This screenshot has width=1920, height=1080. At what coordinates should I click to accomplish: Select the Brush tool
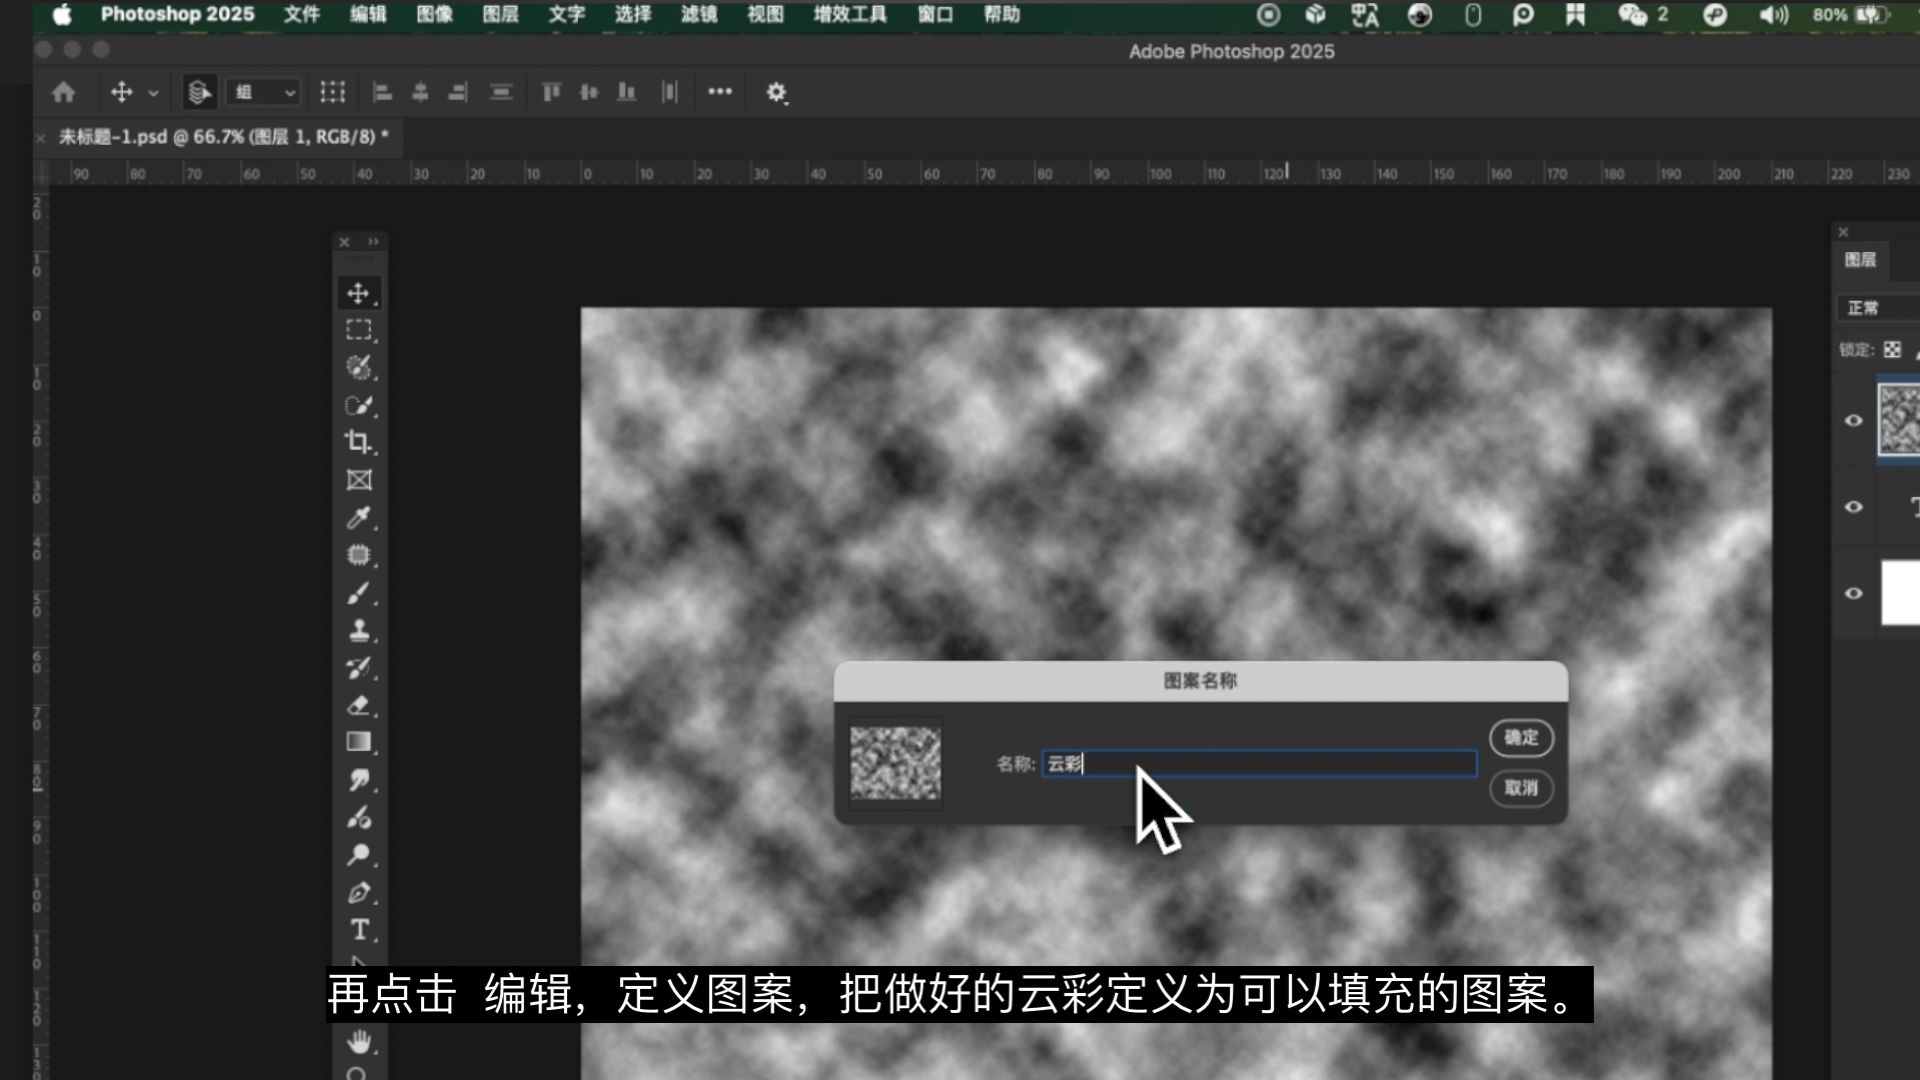(359, 592)
